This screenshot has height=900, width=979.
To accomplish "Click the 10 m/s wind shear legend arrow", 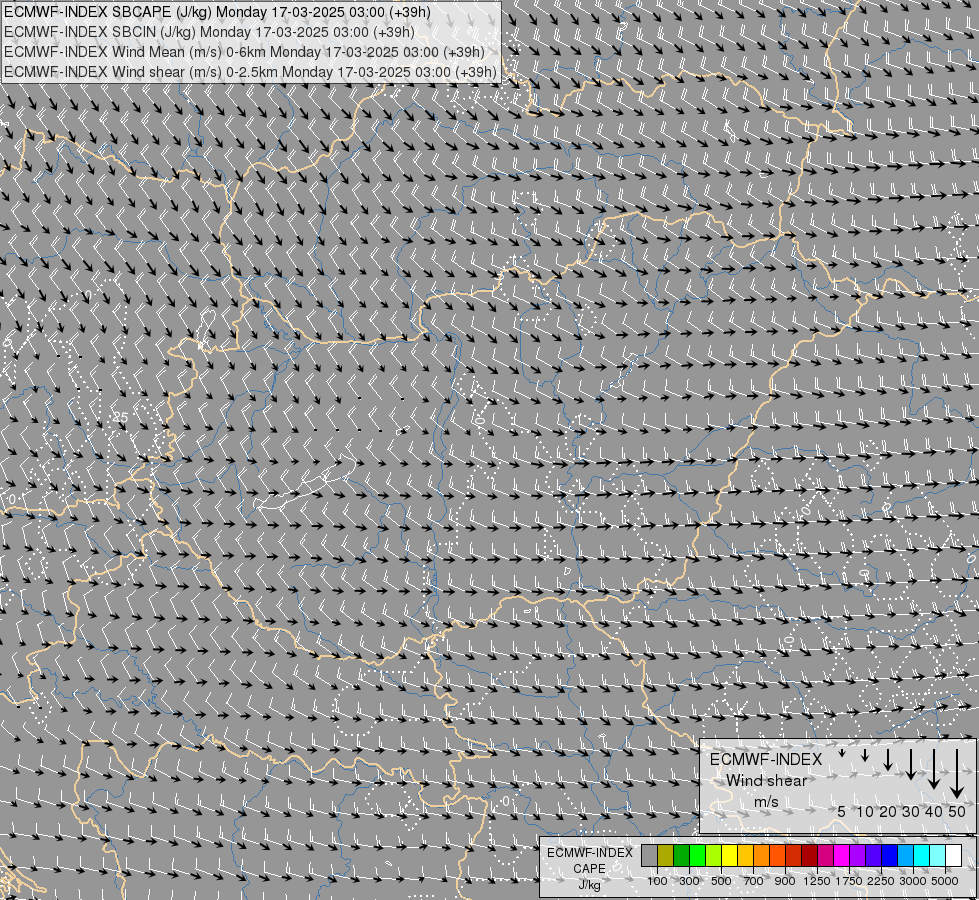I will point(865,755).
